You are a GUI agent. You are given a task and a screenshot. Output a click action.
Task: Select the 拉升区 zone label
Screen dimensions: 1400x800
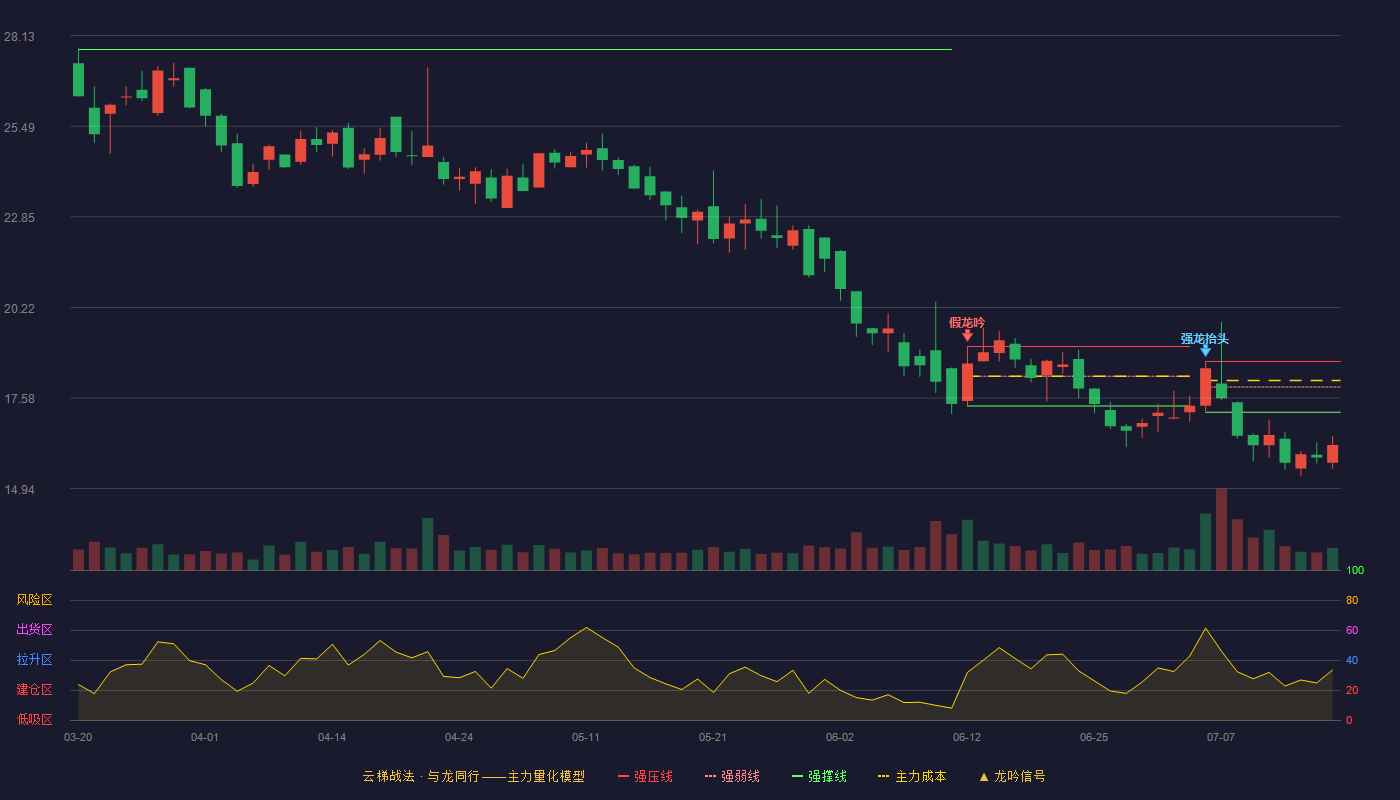pyautogui.click(x=34, y=660)
